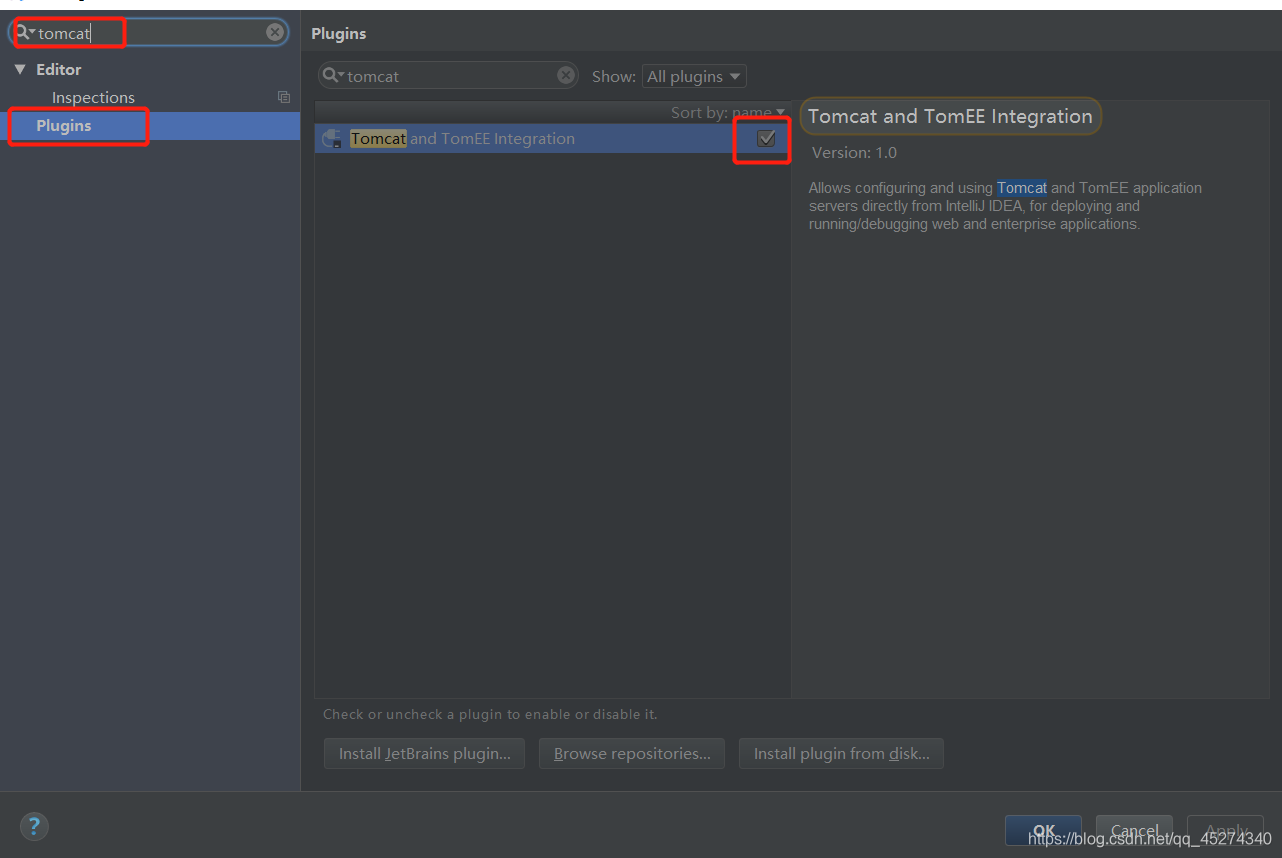Click the enable or disable hint text
Screen dimensions: 1282x858
click(490, 714)
